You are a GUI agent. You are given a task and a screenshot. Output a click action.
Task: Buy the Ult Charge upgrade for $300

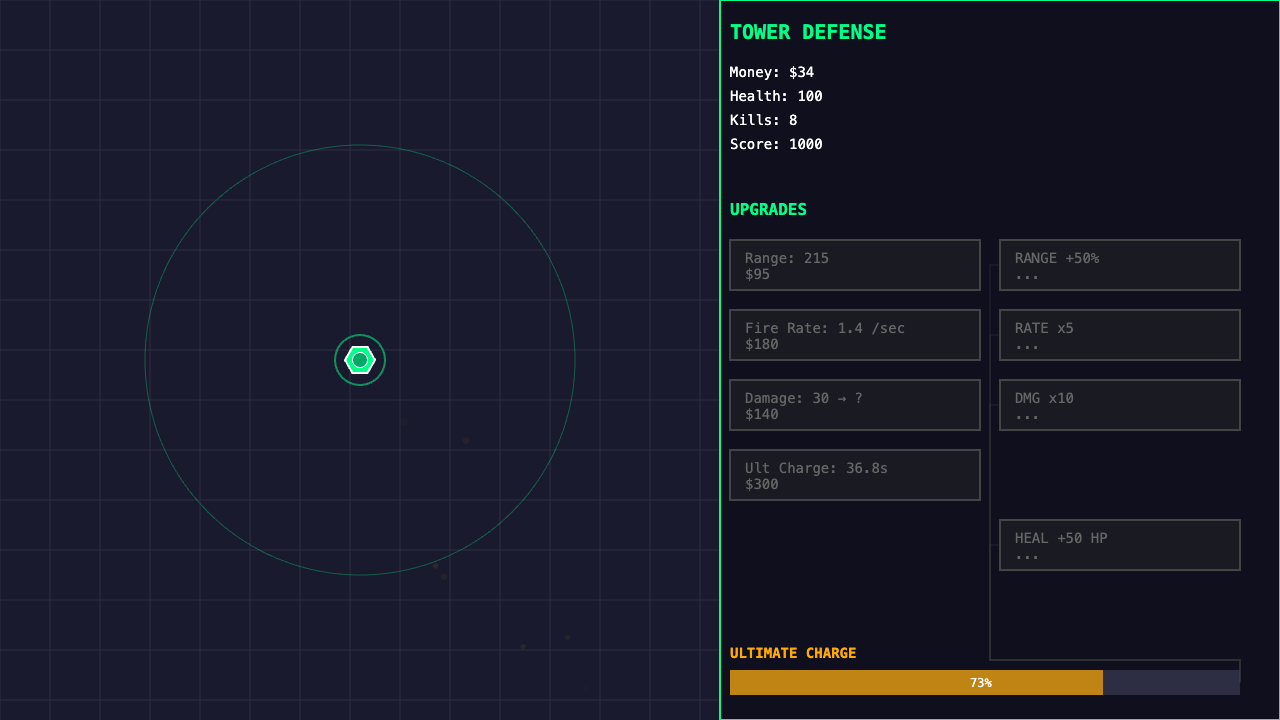[855, 475]
